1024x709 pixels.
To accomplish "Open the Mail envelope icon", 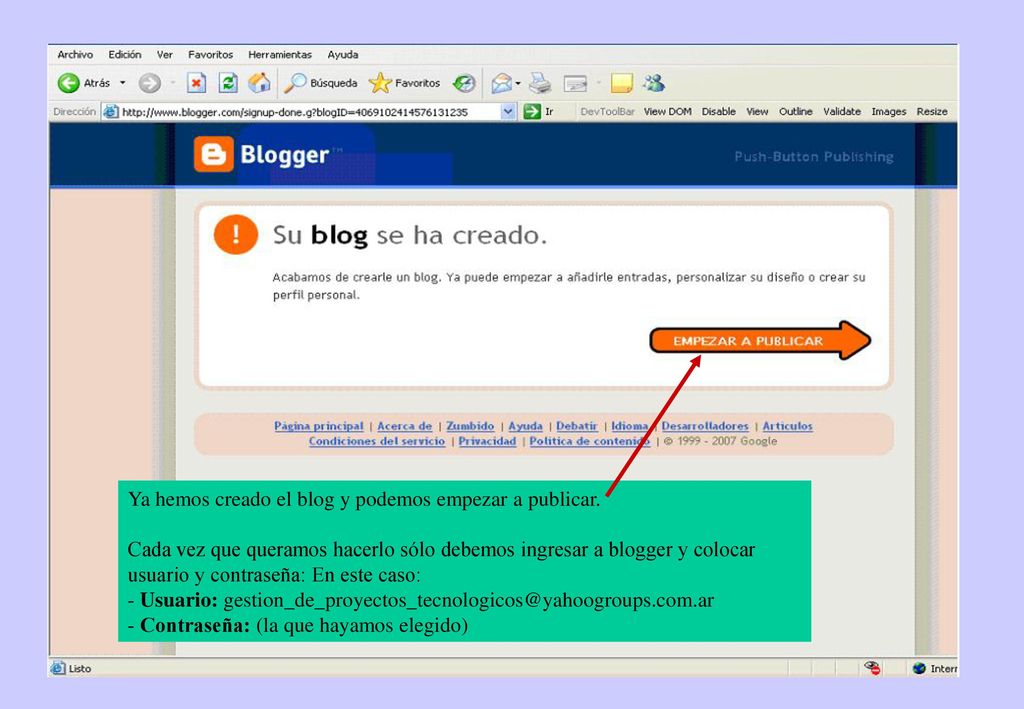I will [x=501, y=83].
